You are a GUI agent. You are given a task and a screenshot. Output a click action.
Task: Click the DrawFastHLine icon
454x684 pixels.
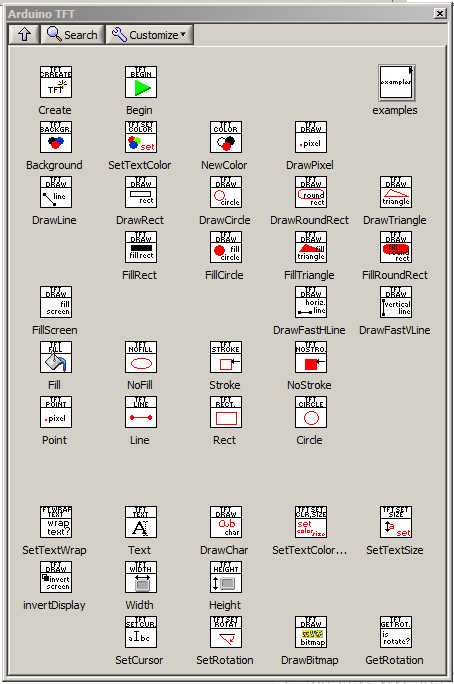[311, 302]
